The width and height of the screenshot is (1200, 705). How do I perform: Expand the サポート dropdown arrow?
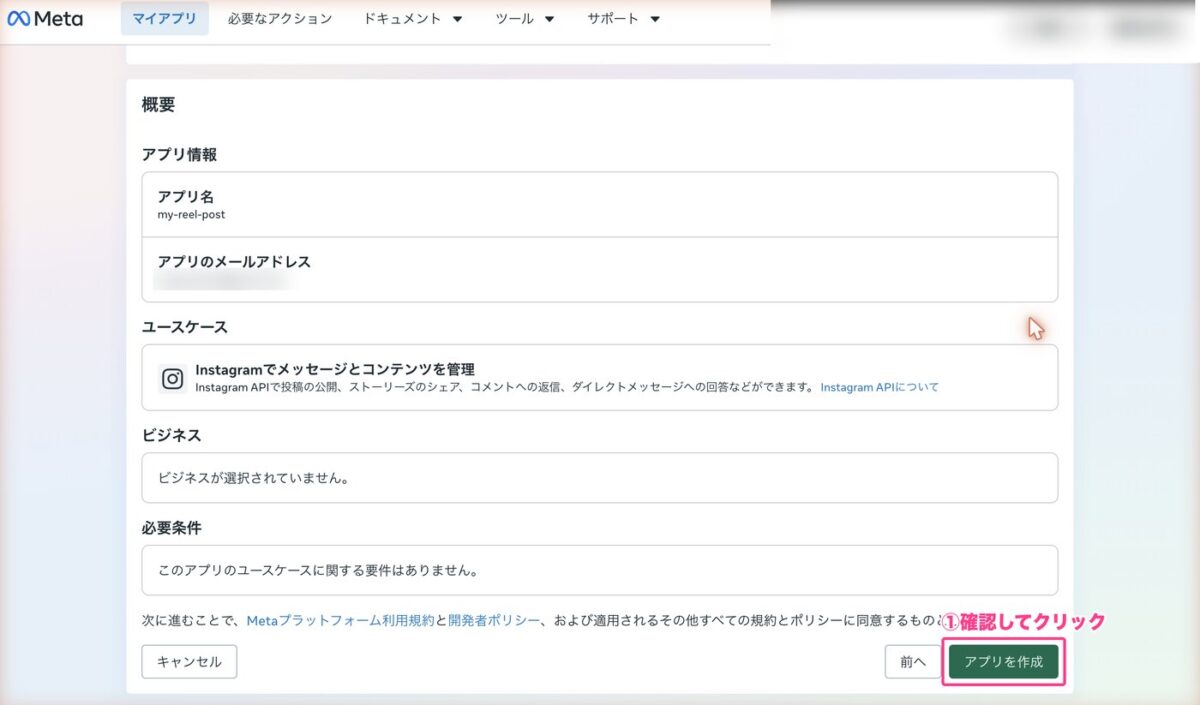coord(655,19)
